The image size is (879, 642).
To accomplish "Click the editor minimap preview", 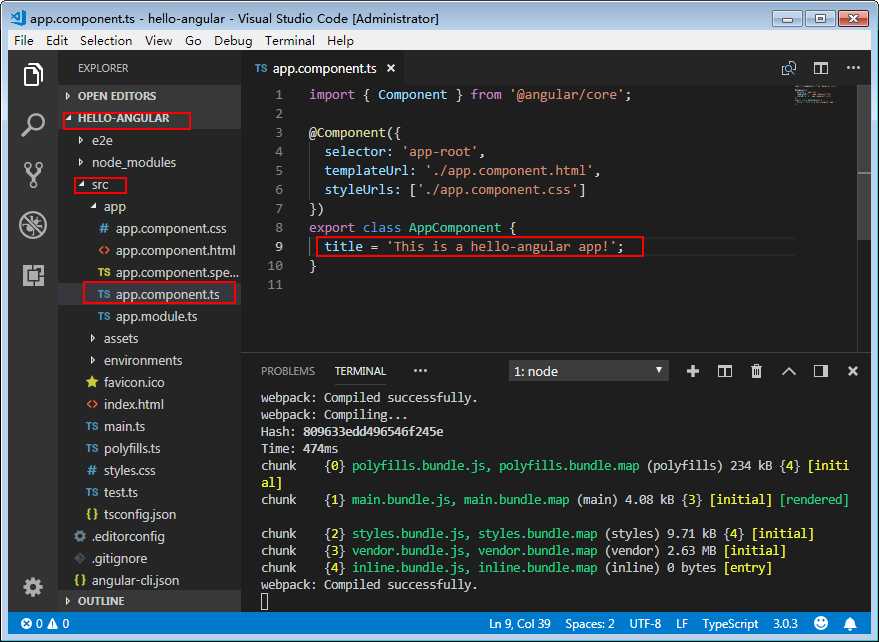I will (x=815, y=94).
